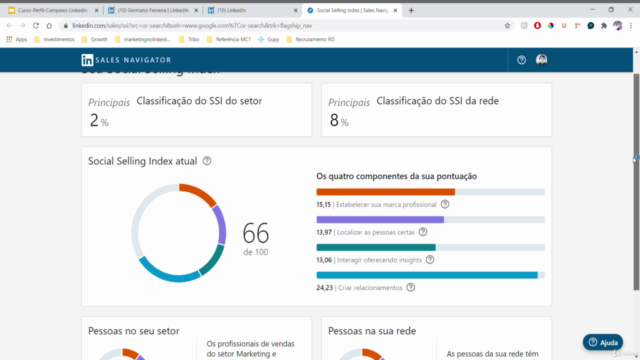Click help icon next to Localizar as pessoas certas
The width and height of the screenshot is (640, 360).
(x=423, y=232)
